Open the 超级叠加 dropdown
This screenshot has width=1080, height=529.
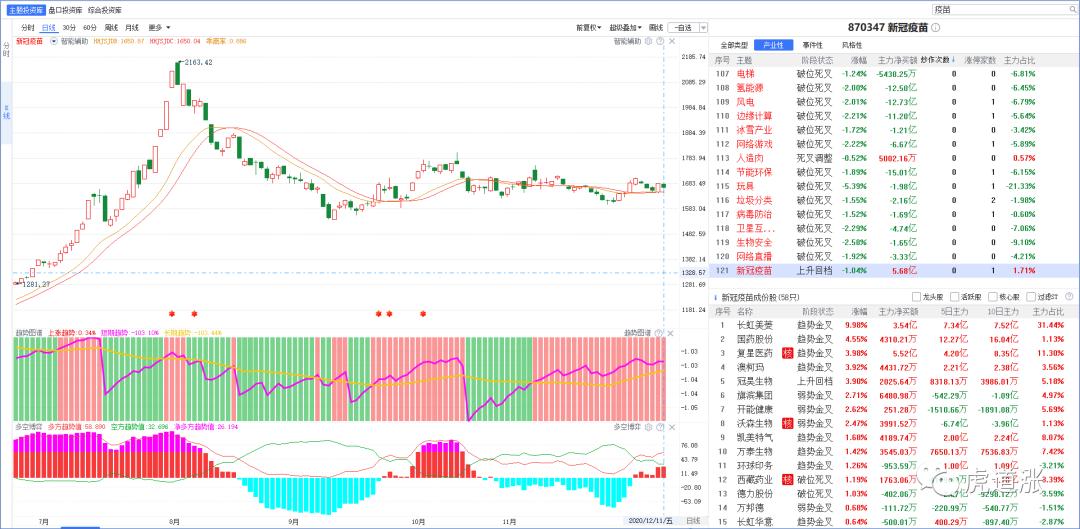(626, 28)
